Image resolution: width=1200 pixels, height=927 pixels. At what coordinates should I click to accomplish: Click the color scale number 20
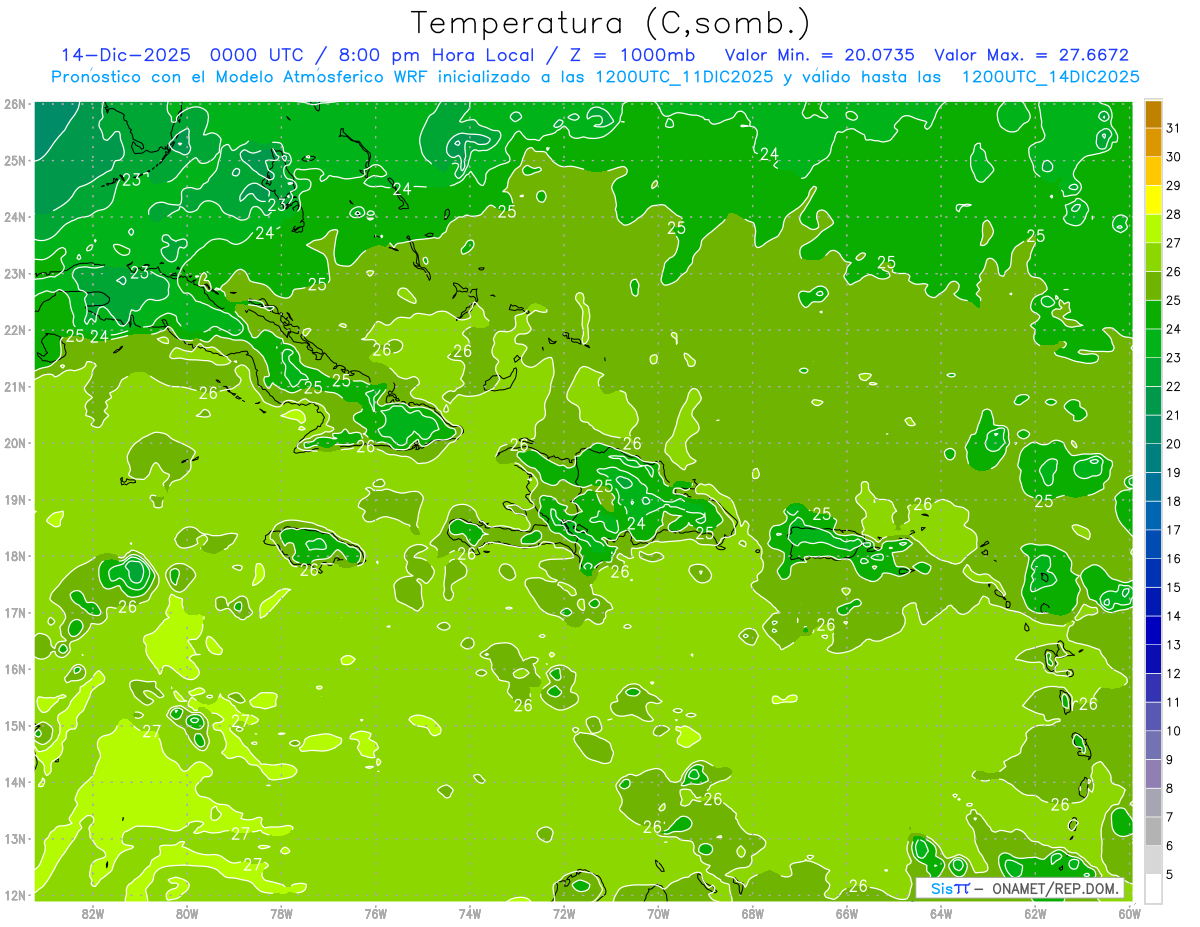pos(1174,444)
